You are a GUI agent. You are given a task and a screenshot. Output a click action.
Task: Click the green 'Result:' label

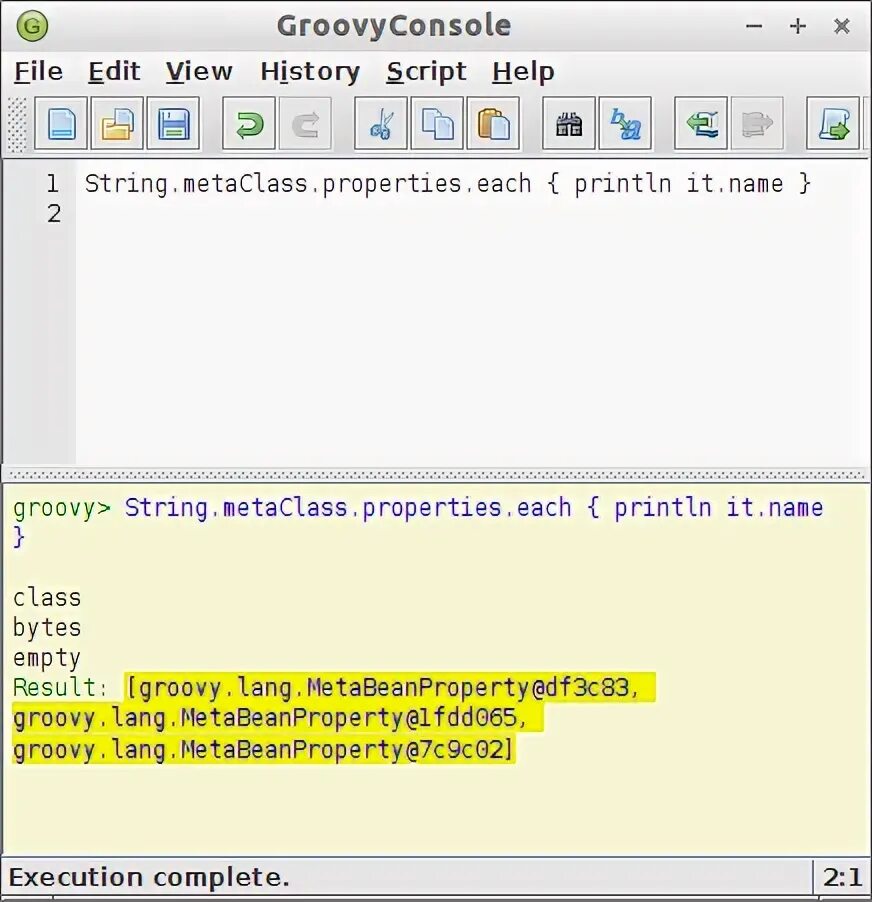point(60,687)
